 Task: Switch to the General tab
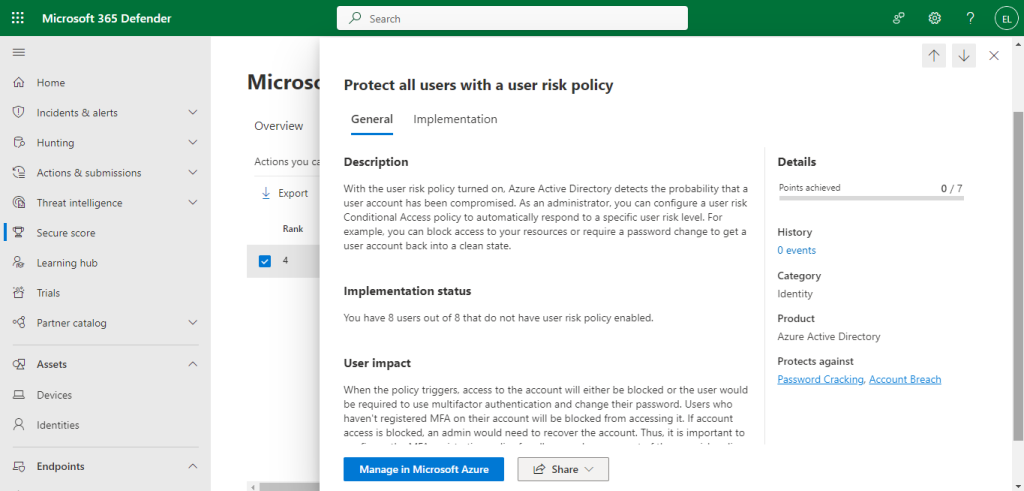click(372, 119)
